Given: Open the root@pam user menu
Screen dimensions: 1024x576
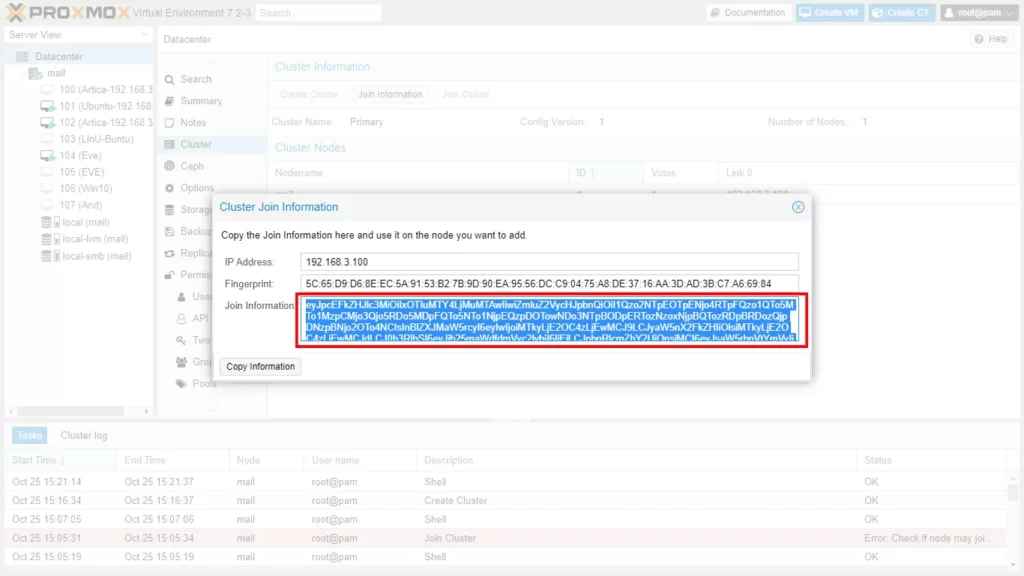Looking at the screenshot, I should coord(980,13).
